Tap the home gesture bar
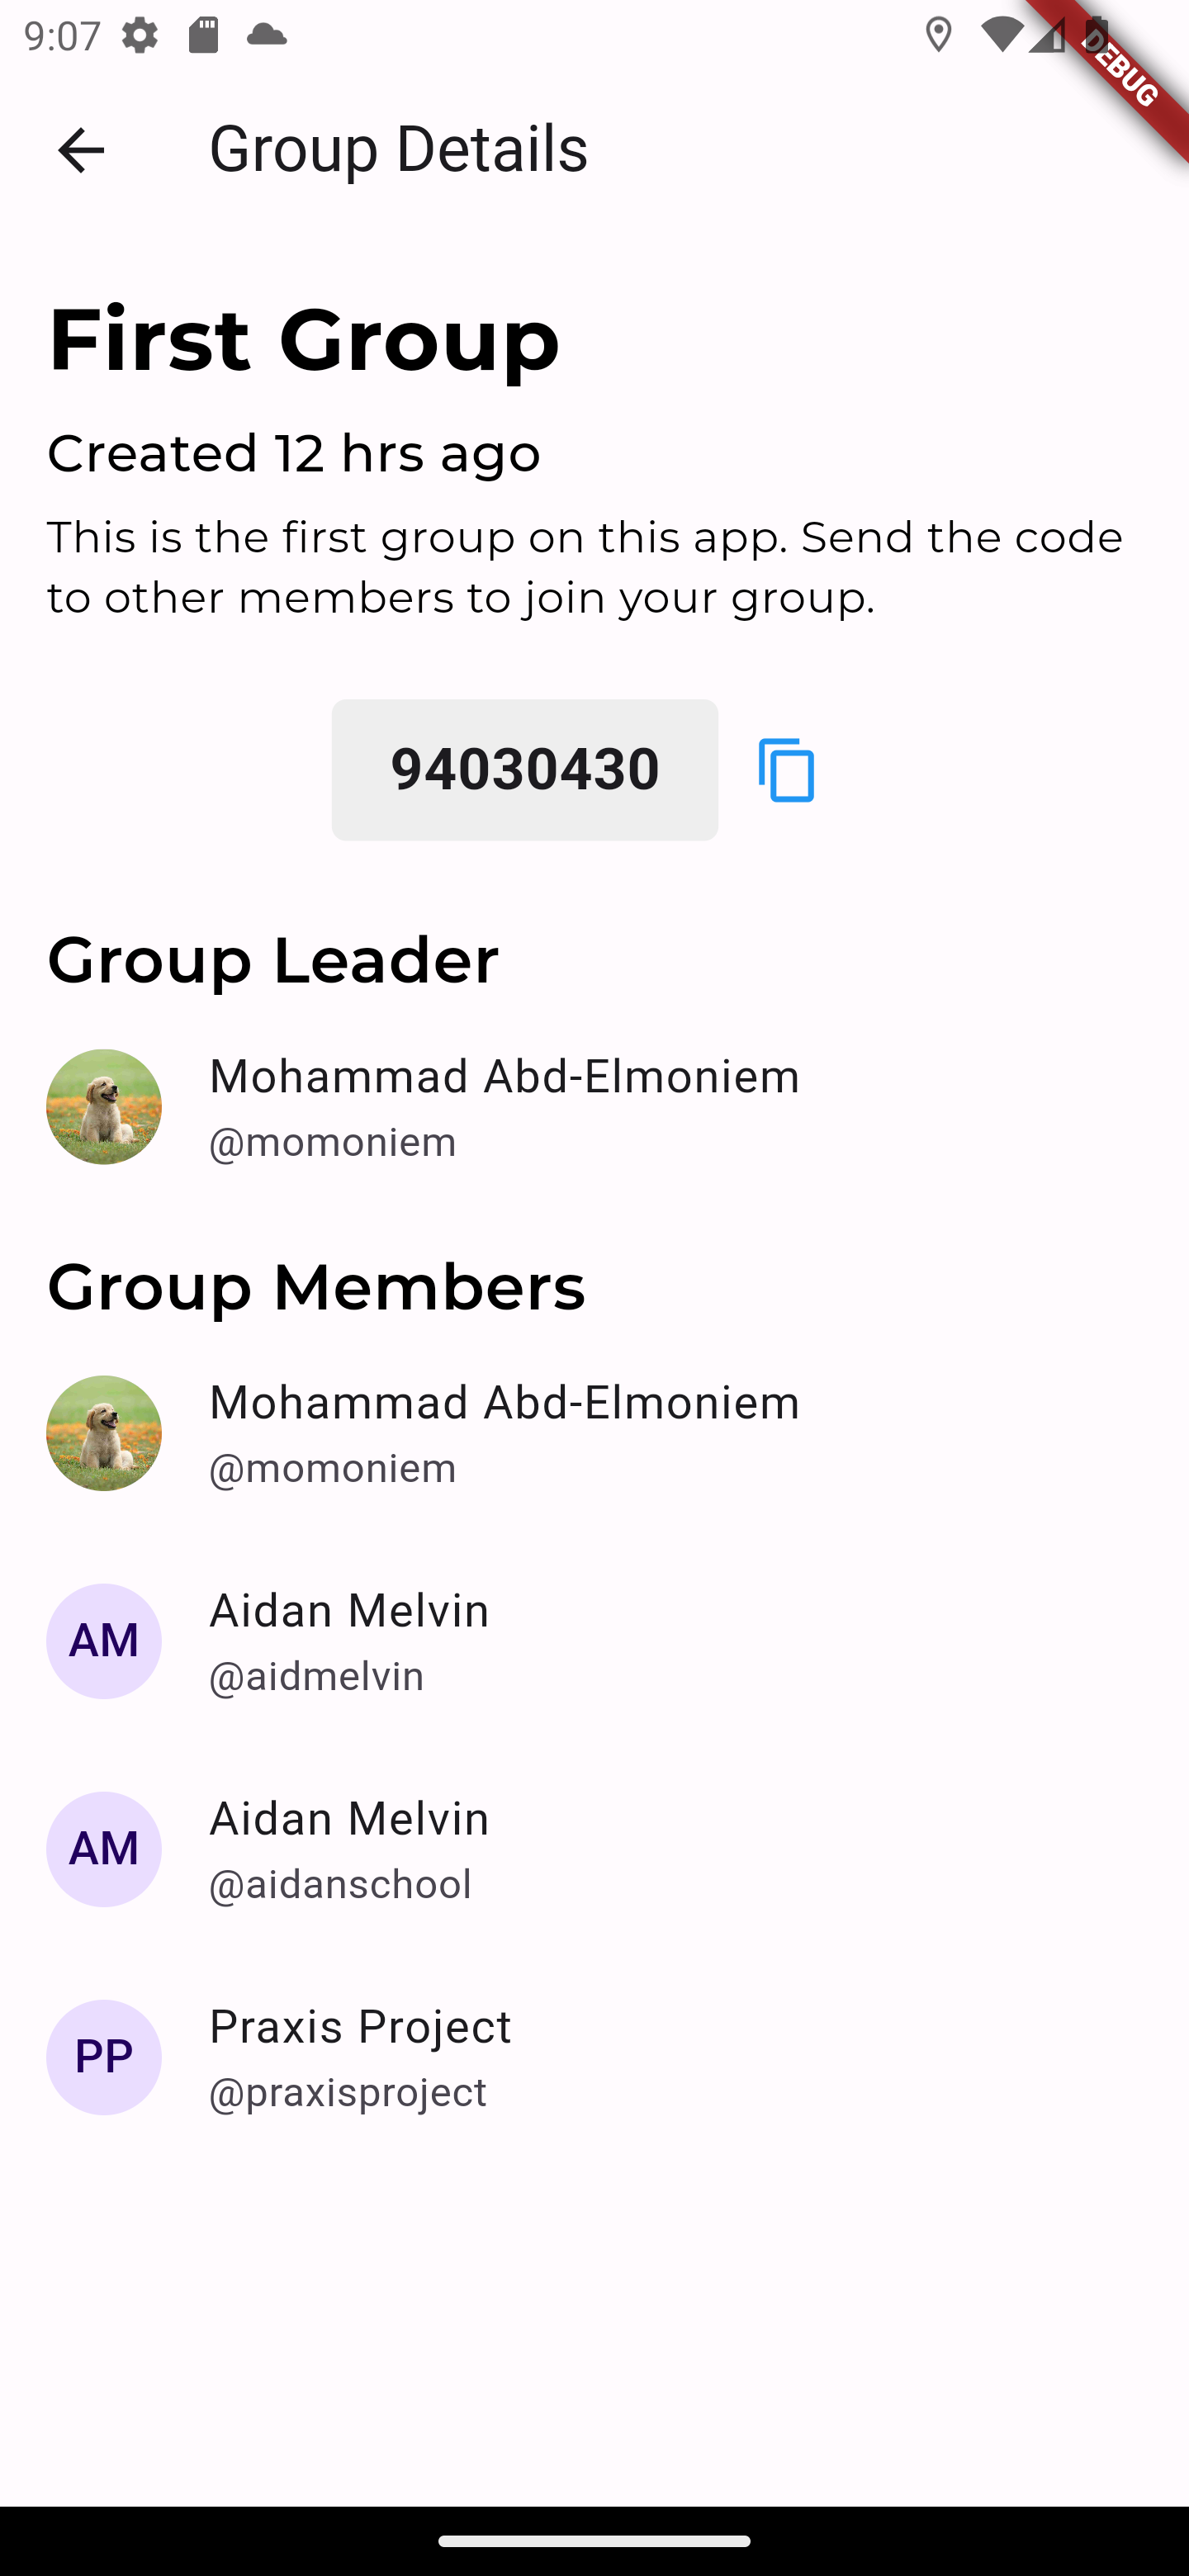 point(594,2541)
